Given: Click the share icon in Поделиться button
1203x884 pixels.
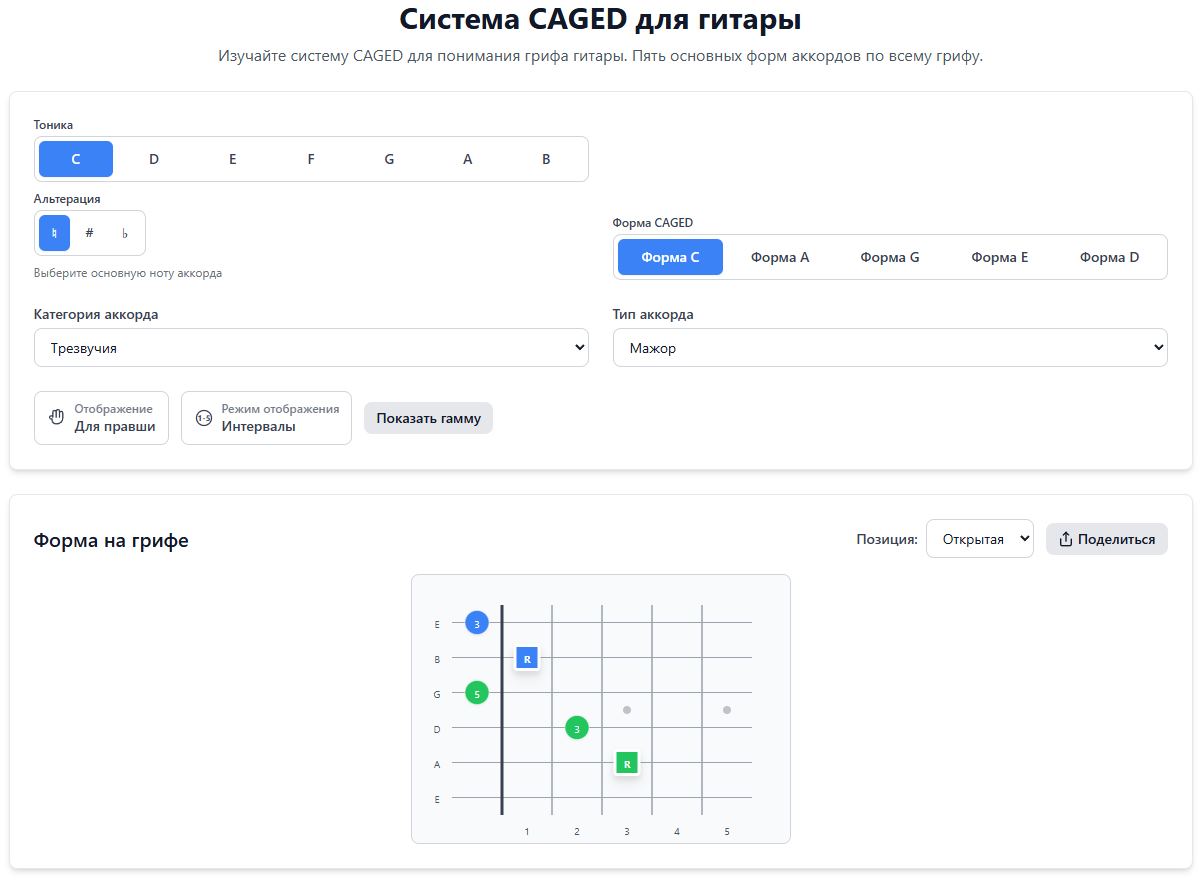Looking at the screenshot, I should point(1066,539).
